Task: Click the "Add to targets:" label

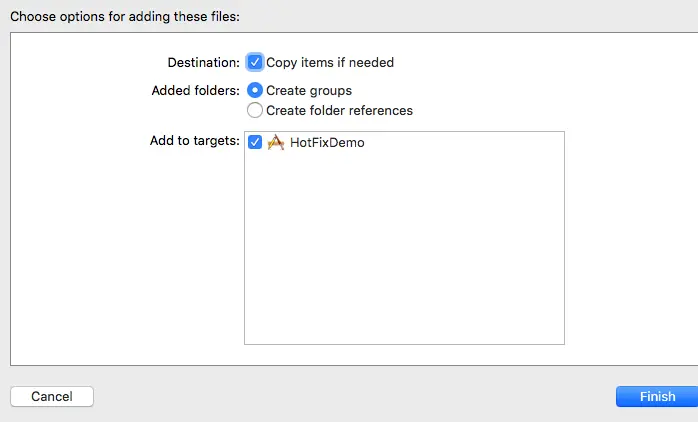Action: [x=194, y=141]
